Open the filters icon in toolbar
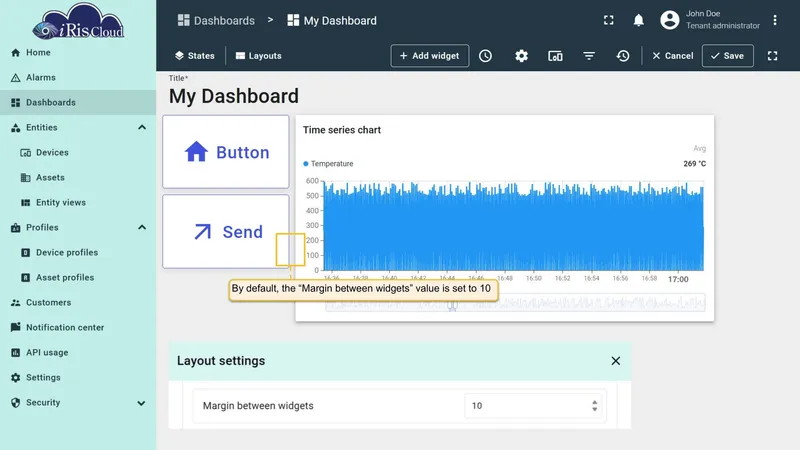Image resolution: width=800 pixels, height=450 pixels. coord(589,56)
